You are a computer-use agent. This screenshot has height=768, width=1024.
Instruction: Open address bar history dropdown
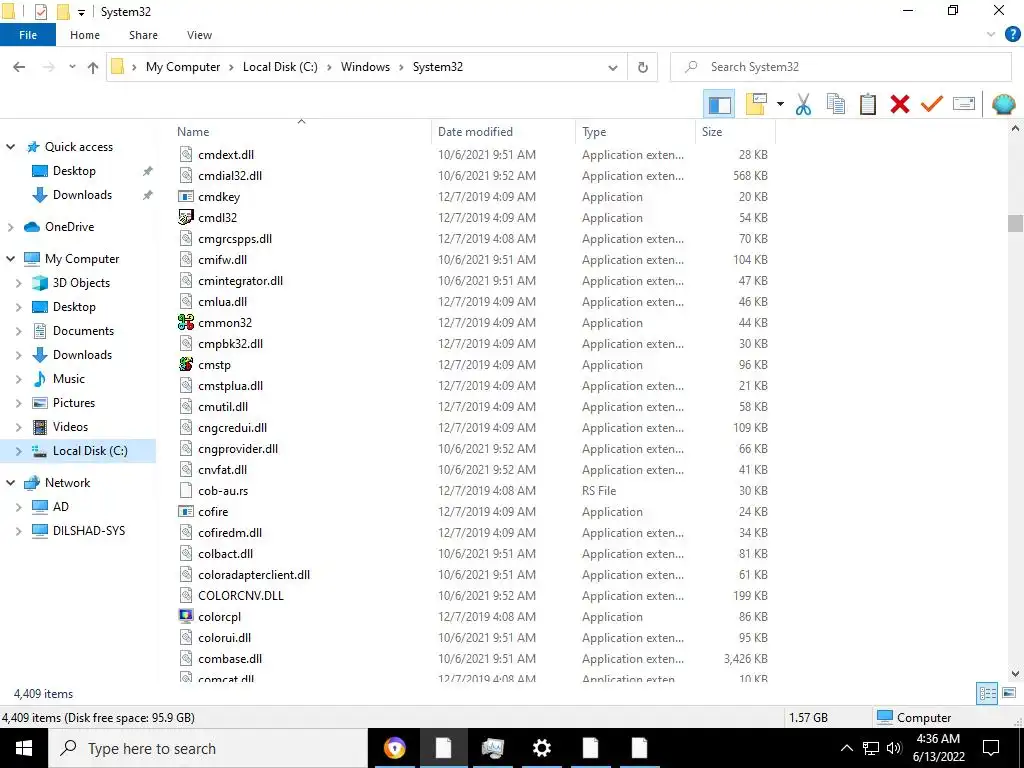coord(613,67)
